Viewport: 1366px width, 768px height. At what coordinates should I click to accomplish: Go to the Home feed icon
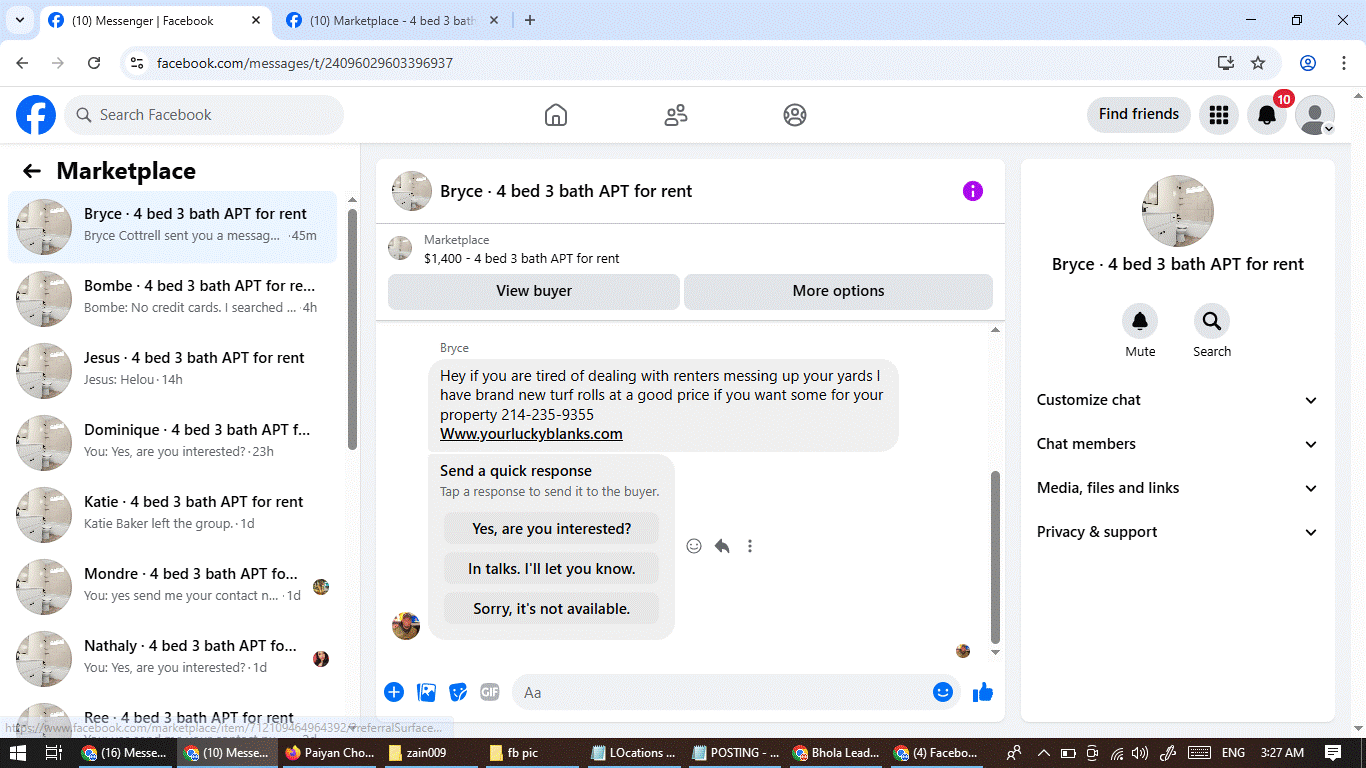point(556,115)
